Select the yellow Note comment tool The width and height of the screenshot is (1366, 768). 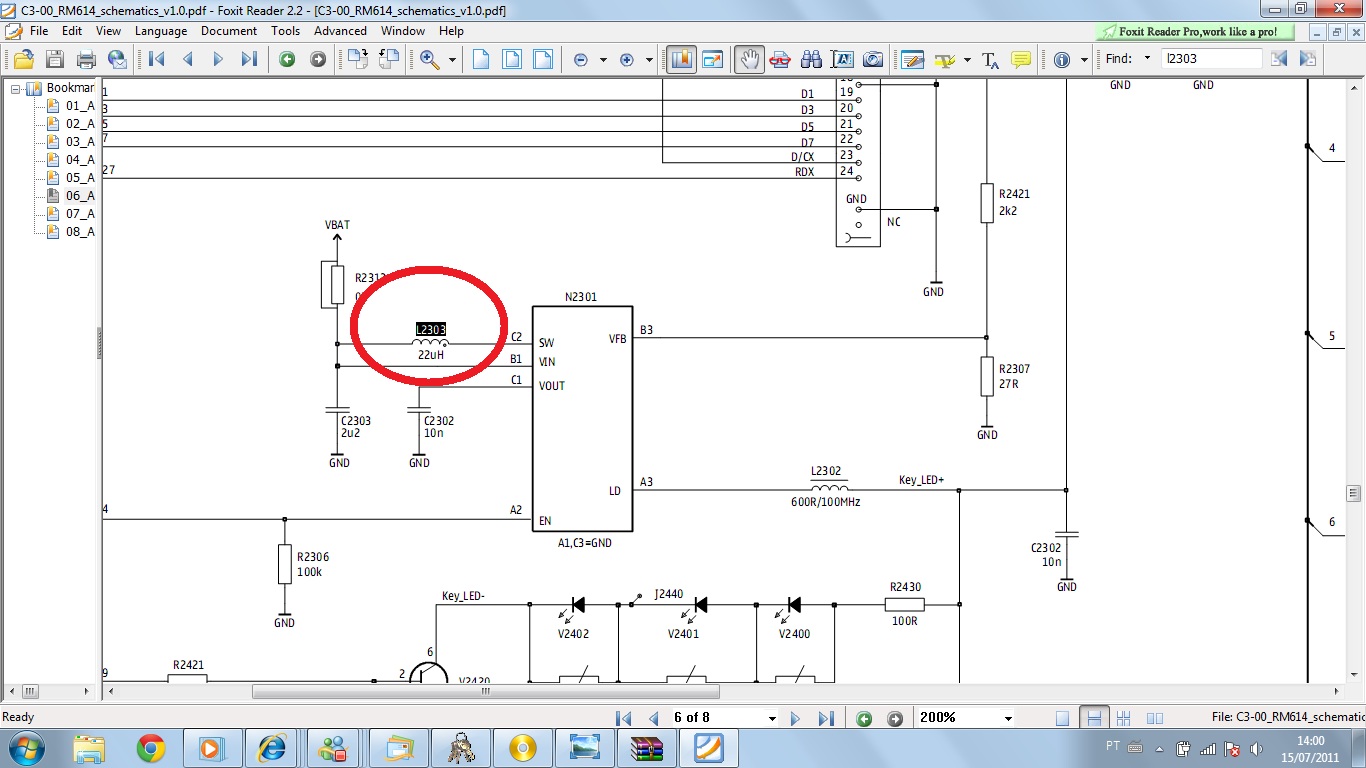click(x=1021, y=59)
